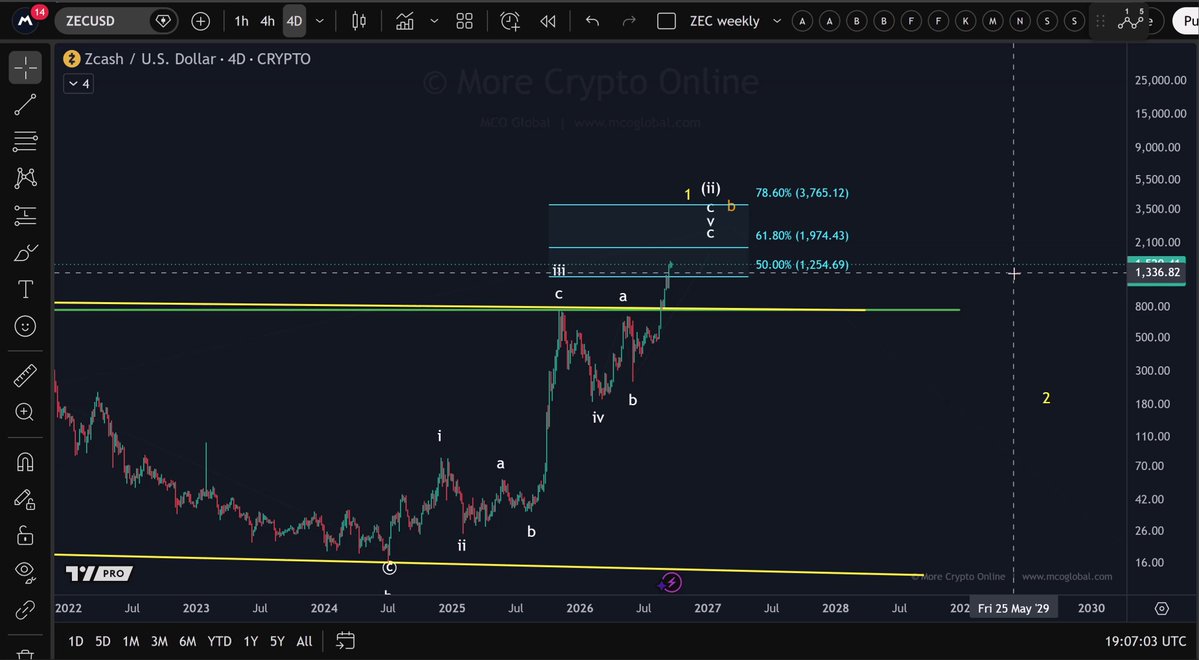The height and width of the screenshot is (660, 1199).
Task: Select the Text annotation tool
Action: point(25,289)
